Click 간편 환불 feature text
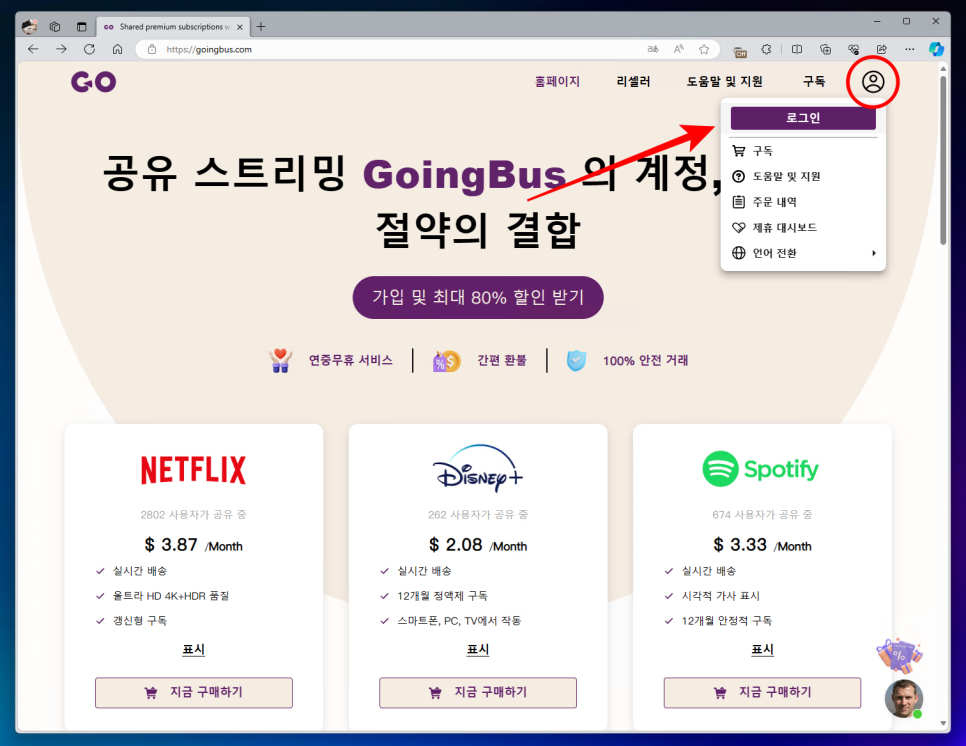The width and height of the screenshot is (966, 746). point(502,360)
